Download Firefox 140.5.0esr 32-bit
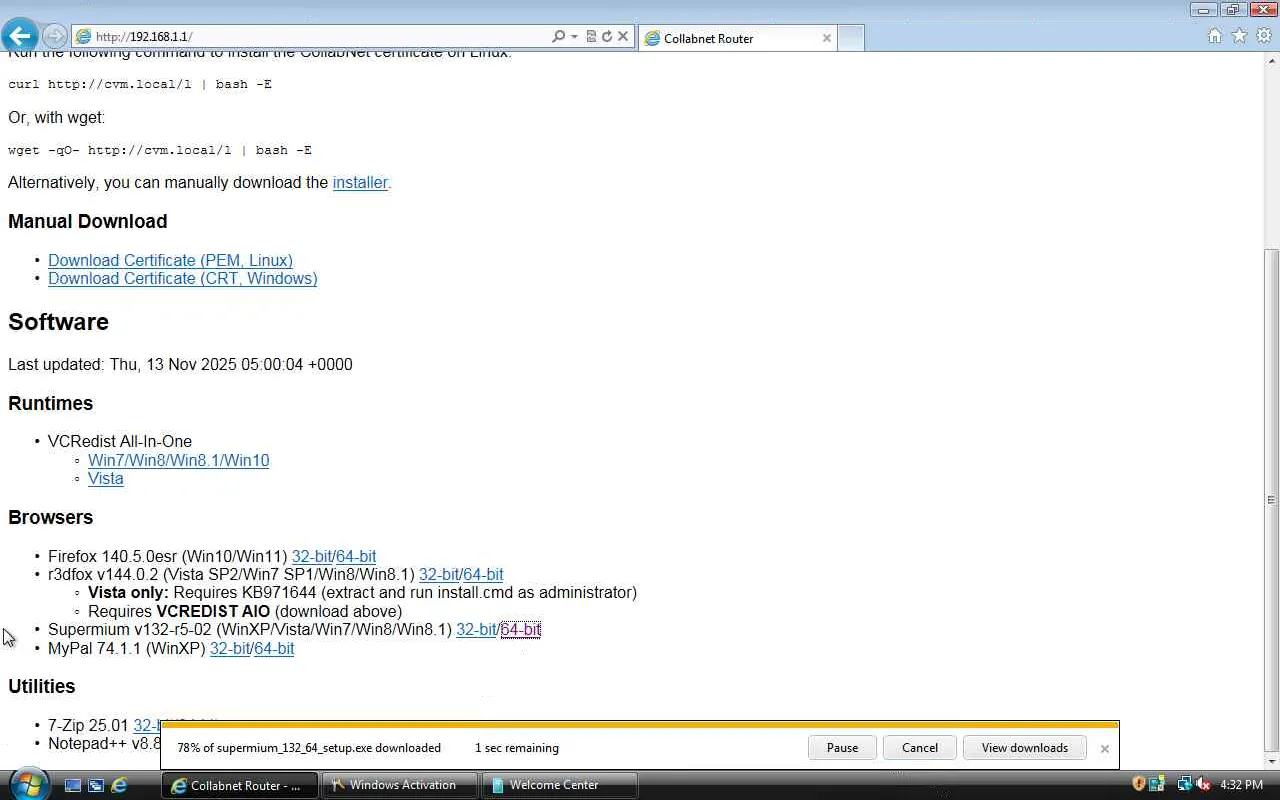This screenshot has width=1280, height=800. click(x=311, y=556)
